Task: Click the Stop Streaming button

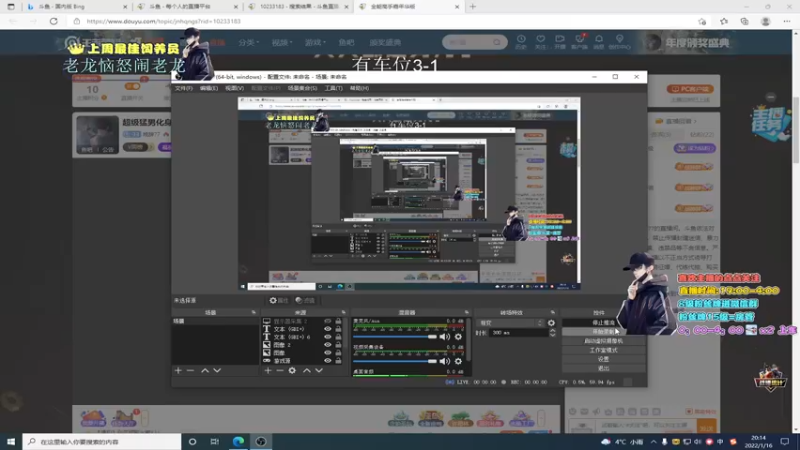Action: 604,322
